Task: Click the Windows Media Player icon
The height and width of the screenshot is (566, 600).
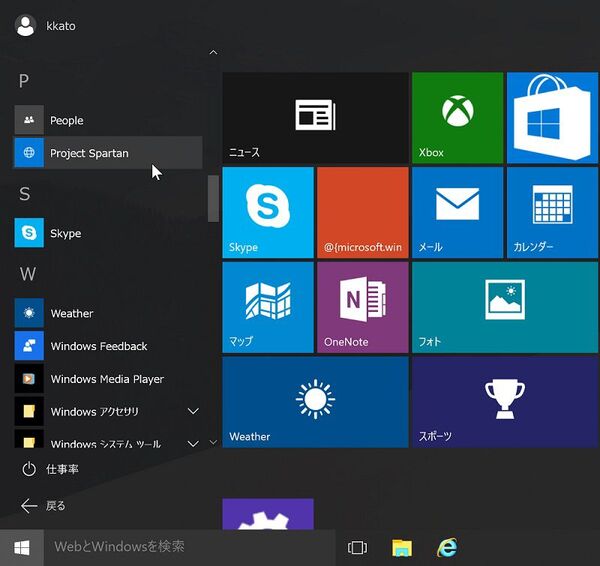Action: [29, 378]
